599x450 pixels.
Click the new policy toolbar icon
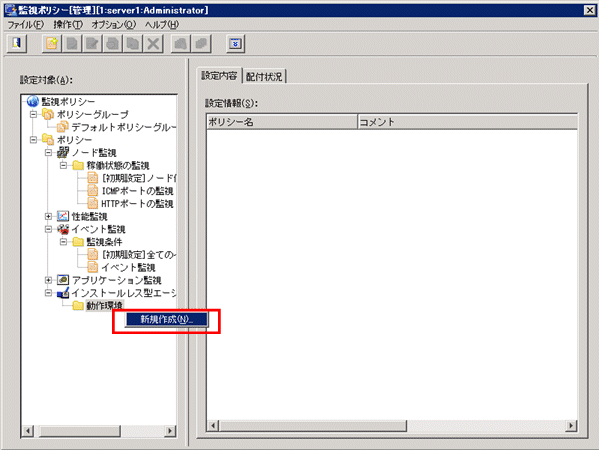coord(52,43)
